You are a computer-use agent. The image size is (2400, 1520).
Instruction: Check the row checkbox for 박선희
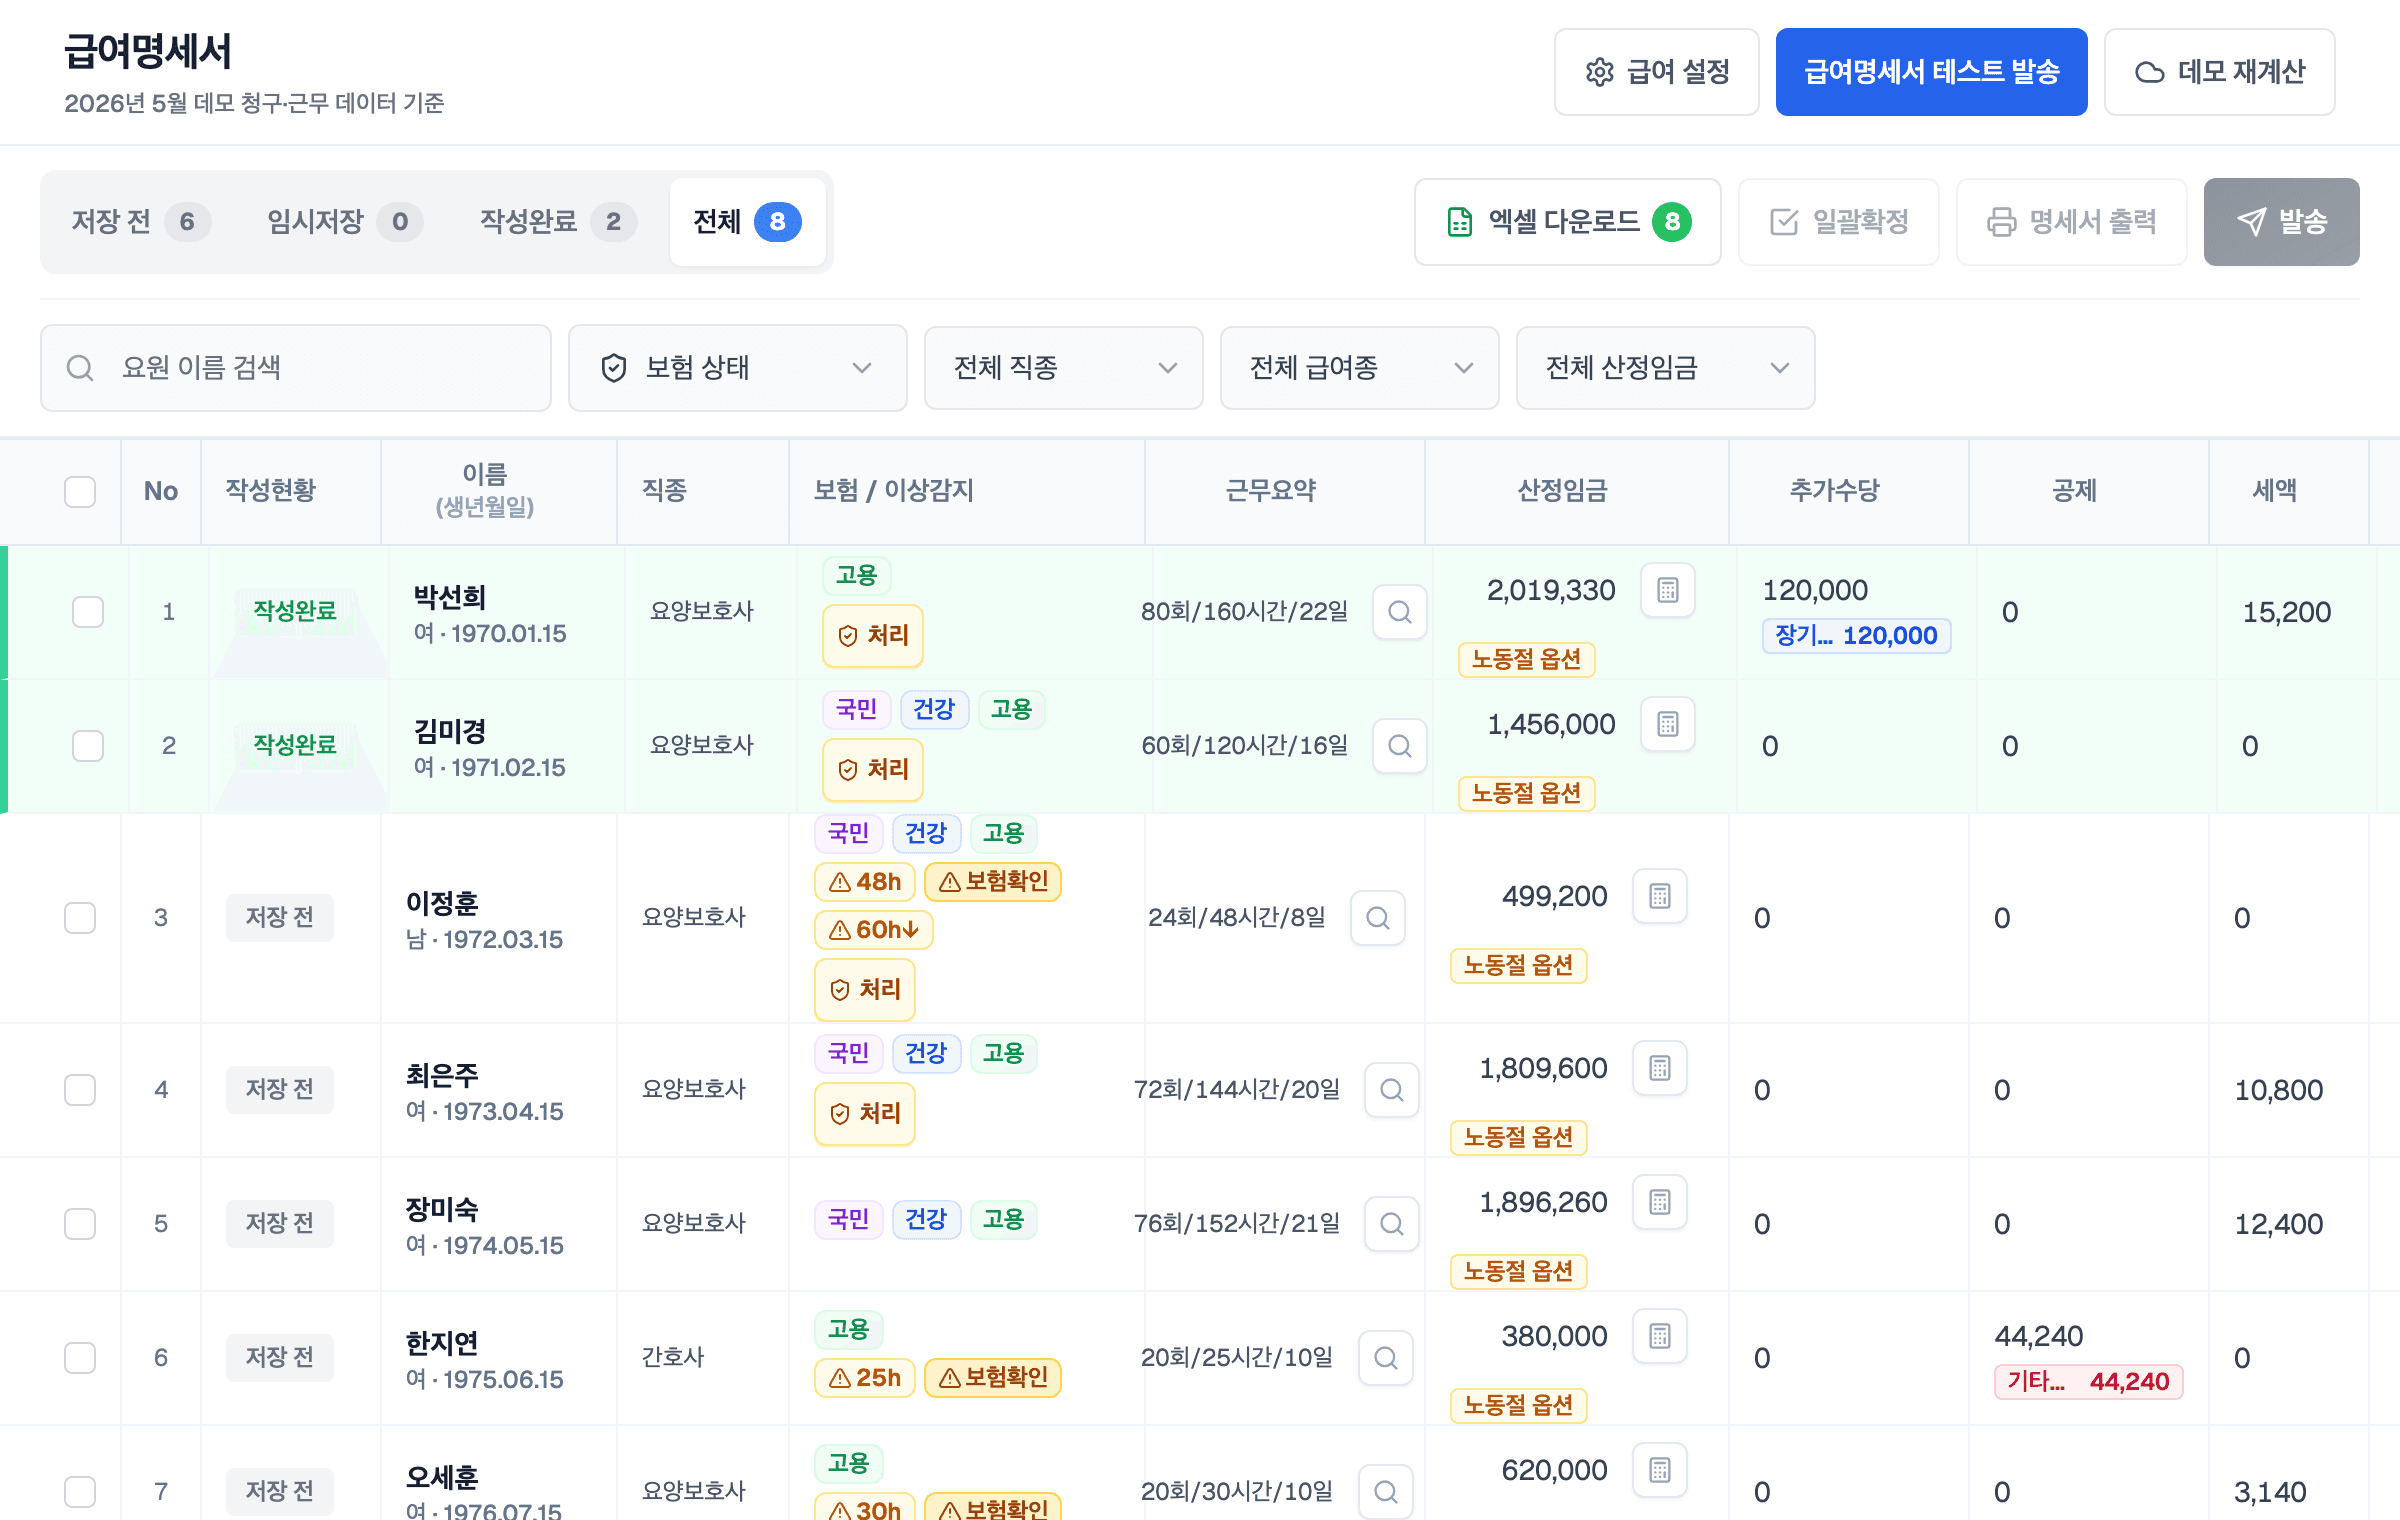[88, 611]
